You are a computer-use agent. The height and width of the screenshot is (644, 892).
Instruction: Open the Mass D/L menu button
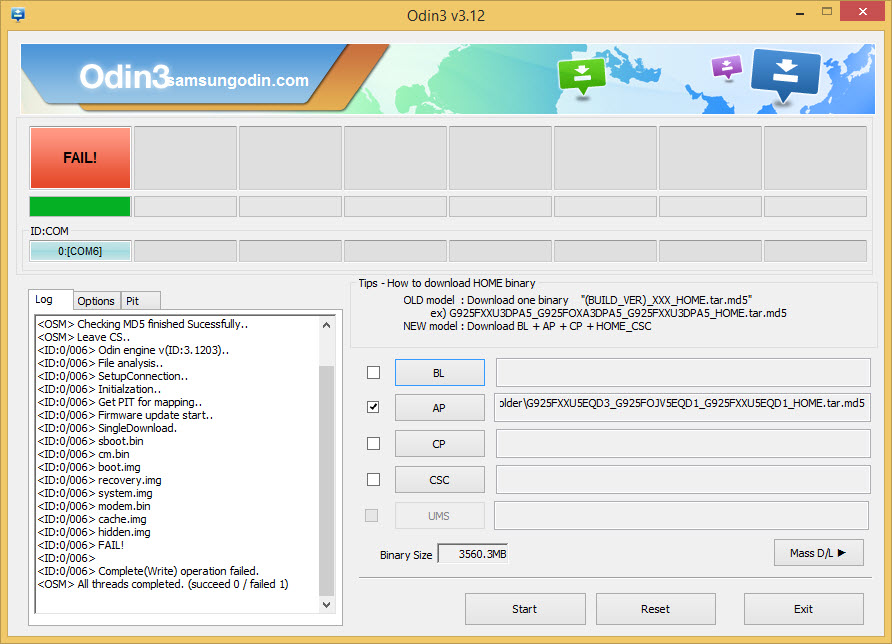click(819, 553)
